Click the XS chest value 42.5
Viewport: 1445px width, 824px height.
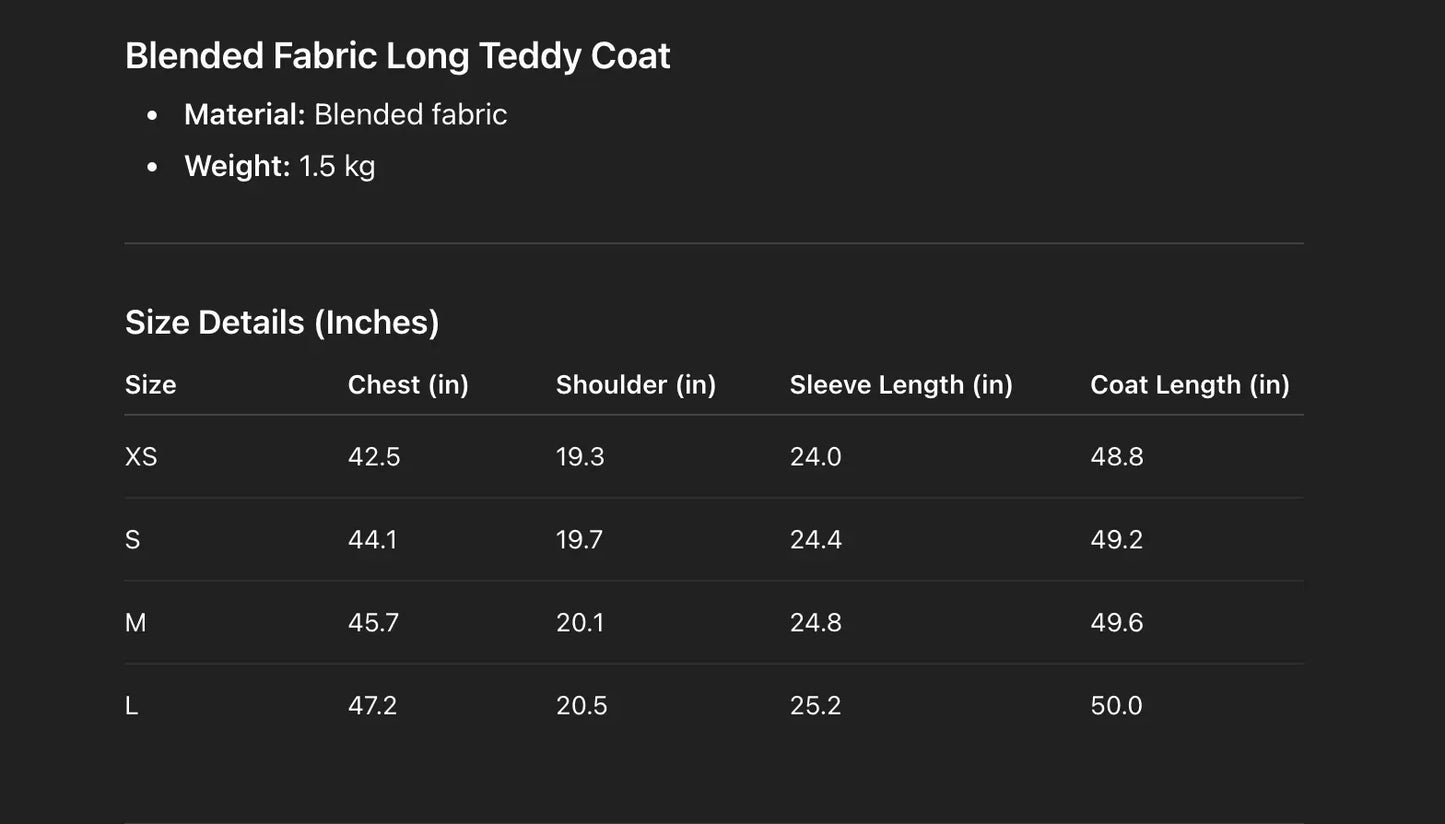pos(374,457)
